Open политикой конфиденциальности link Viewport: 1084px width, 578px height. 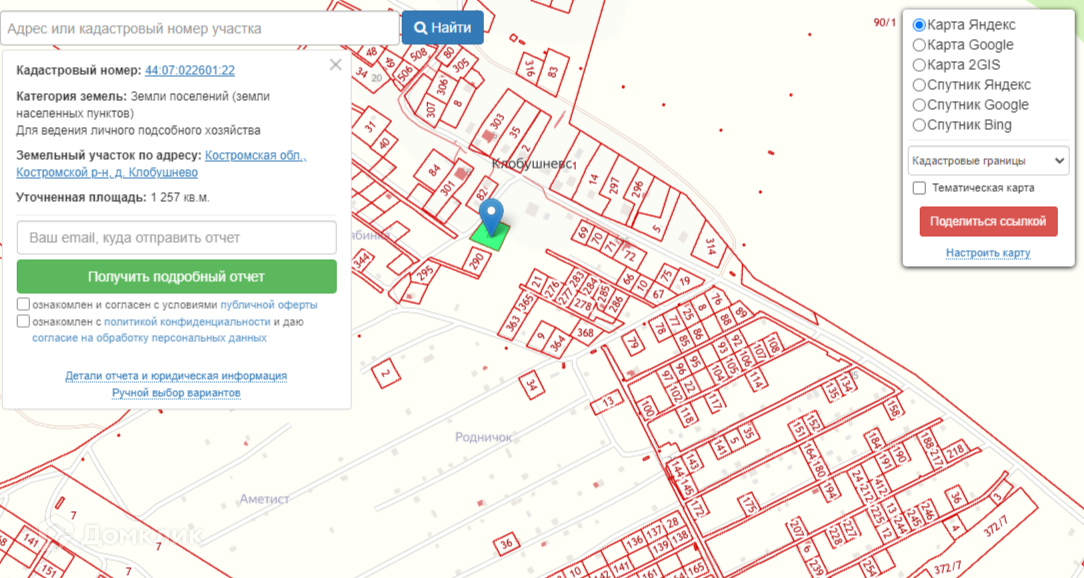[187, 322]
